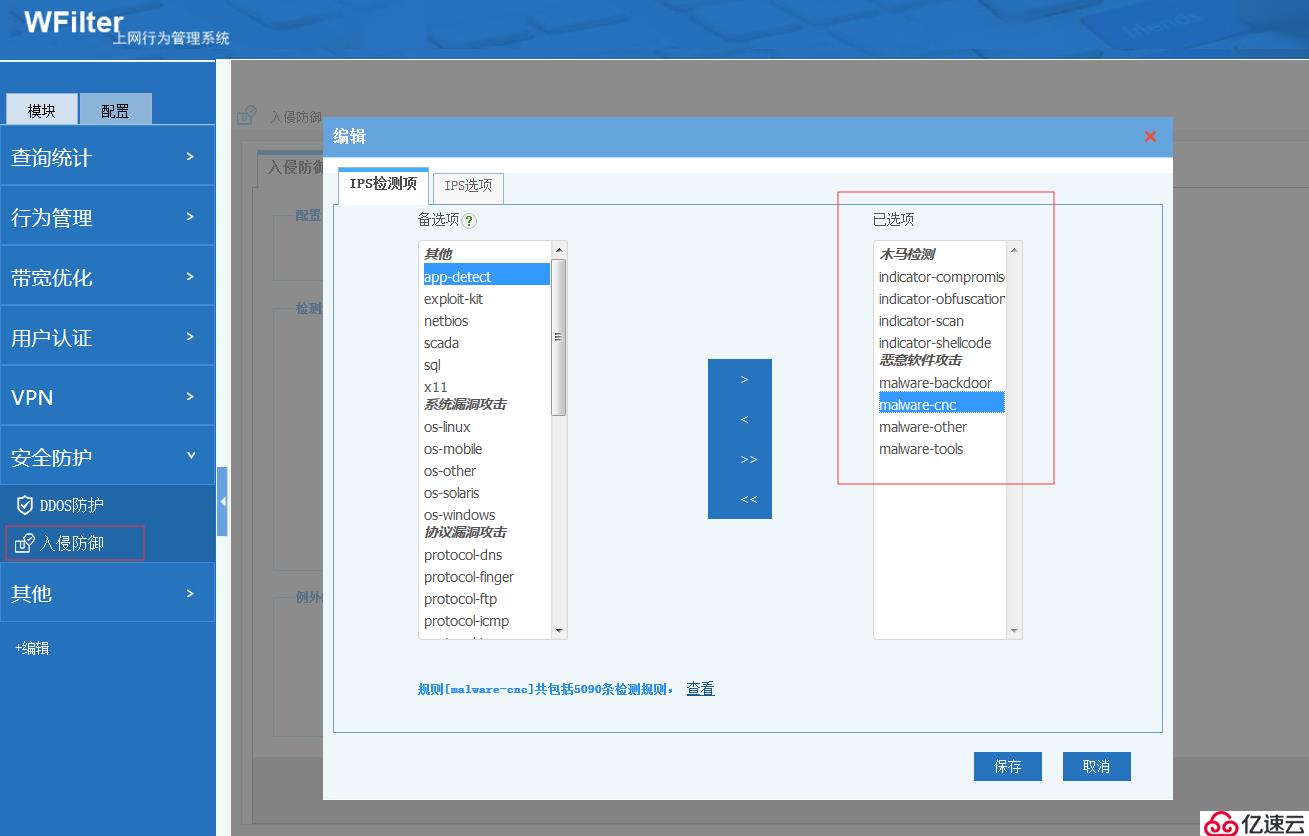Image resolution: width=1309 pixels, height=836 pixels.
Task: Select x11 in available list
Action: pos(486,387)
